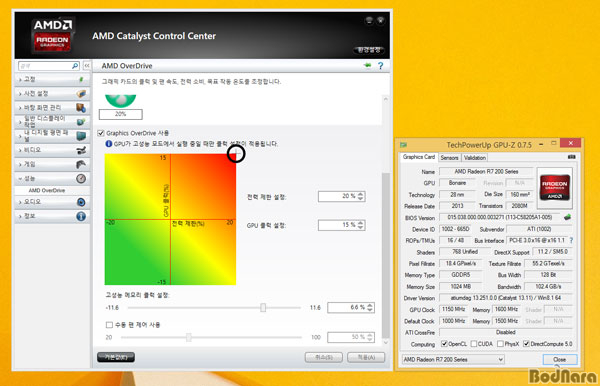Open the AMD Radeon R7 200 Series dropdown
600x386 pixels.
pos(453,360)
